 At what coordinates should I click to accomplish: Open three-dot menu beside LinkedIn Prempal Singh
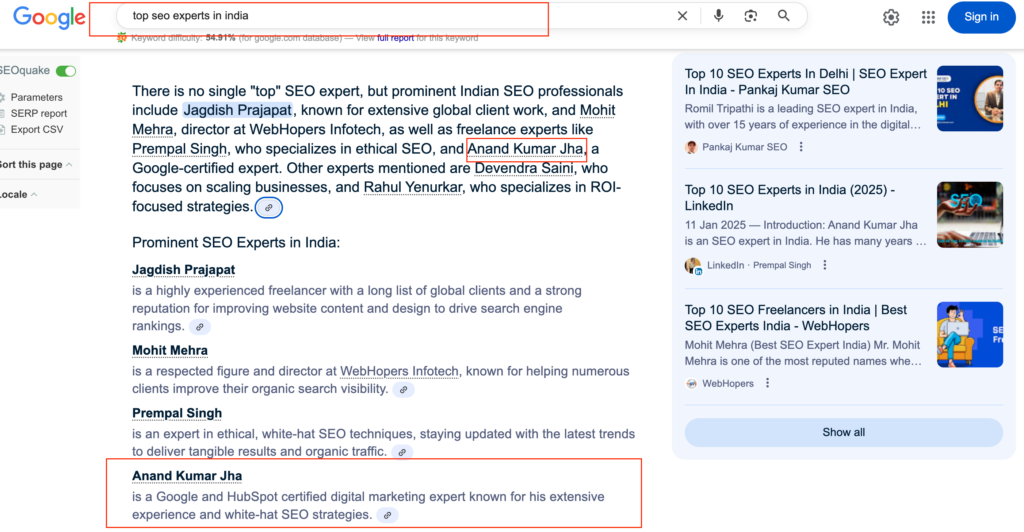pyautogui.click(x=825, y=265)
